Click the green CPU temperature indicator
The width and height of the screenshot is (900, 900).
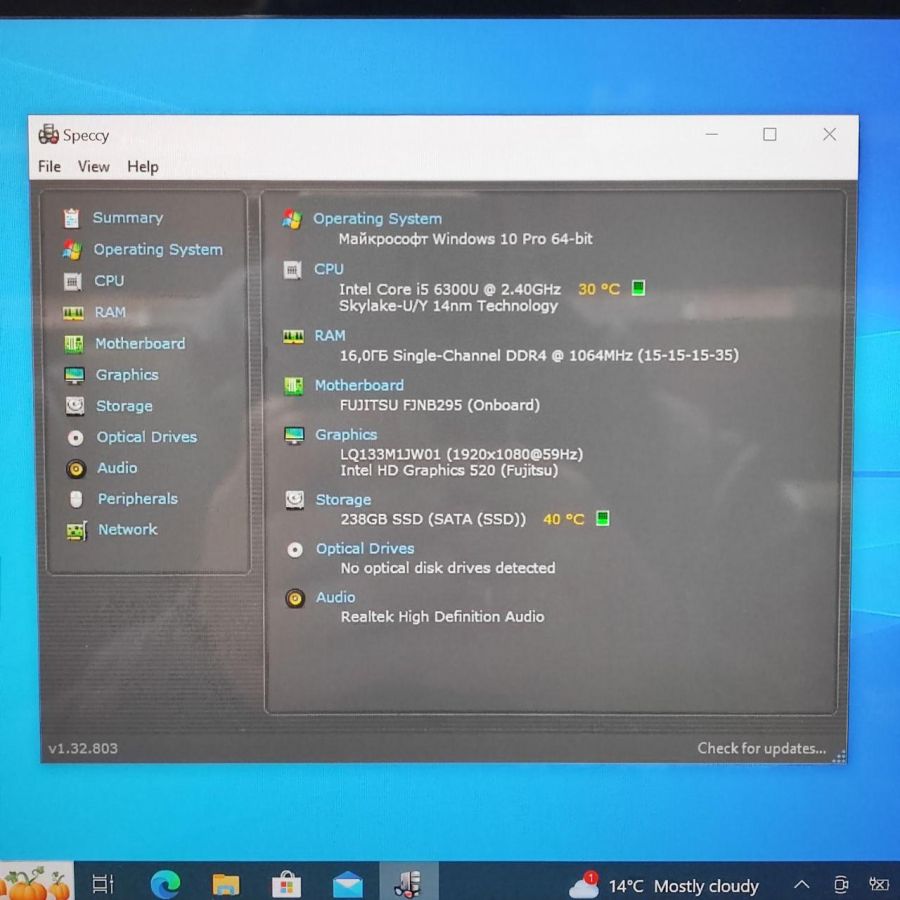638,288
